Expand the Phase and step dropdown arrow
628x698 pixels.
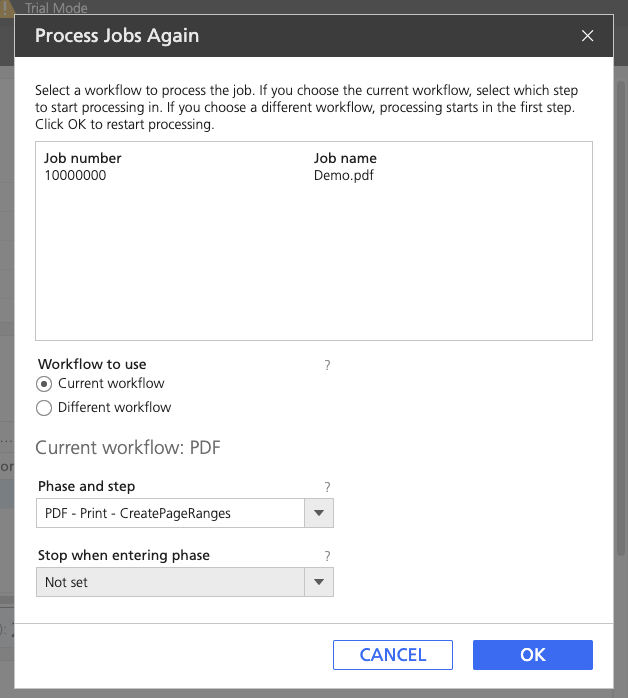pyautogui.click(x=319, y=514)
